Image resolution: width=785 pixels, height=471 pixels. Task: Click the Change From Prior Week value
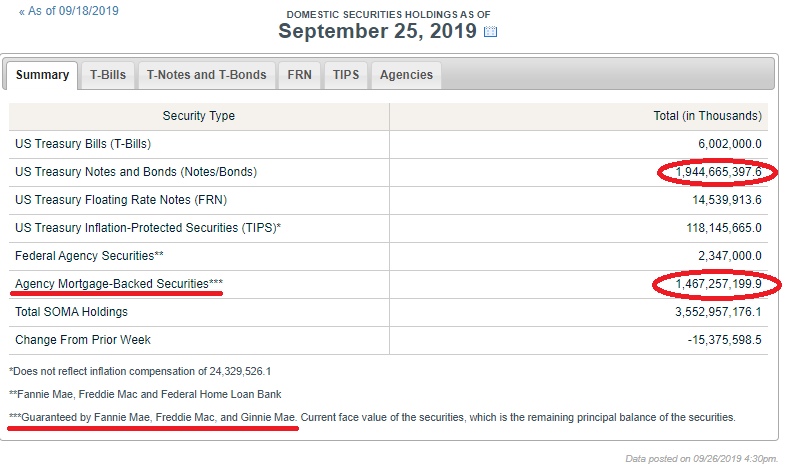pos(724,340)
